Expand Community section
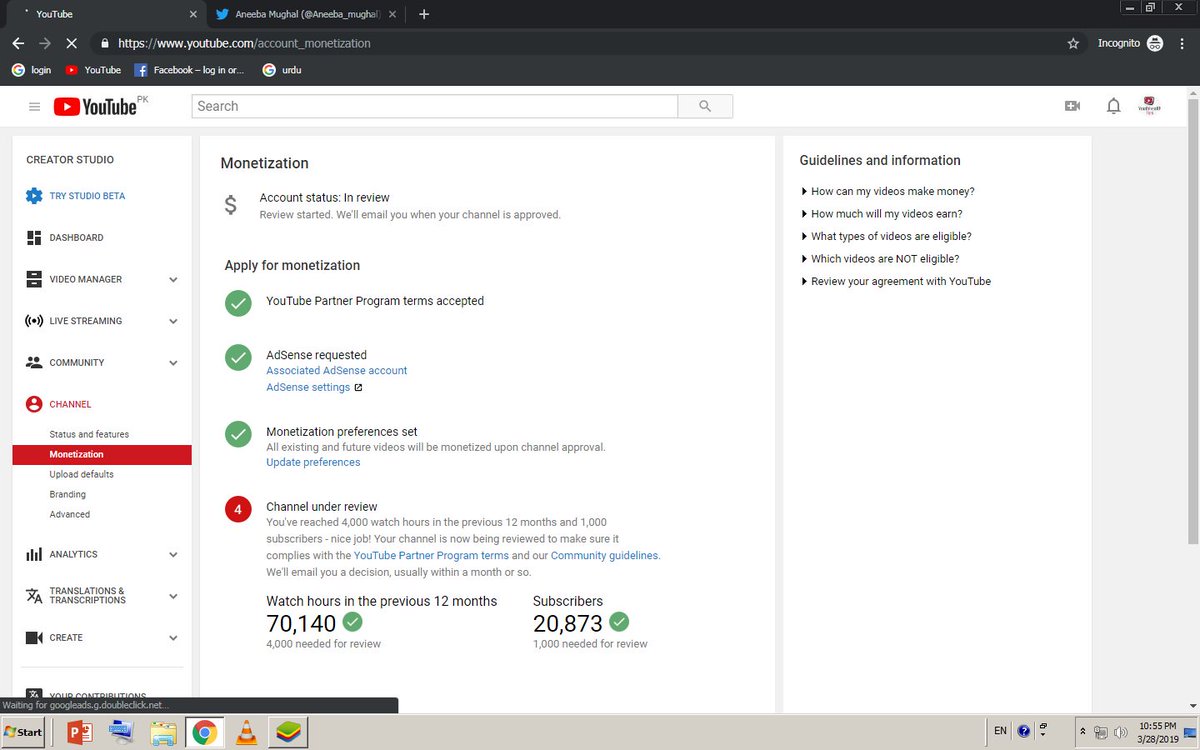Image resolution: width=1200 pixels, height=750 pixels. pyautogui.click(x=173, y=363)
